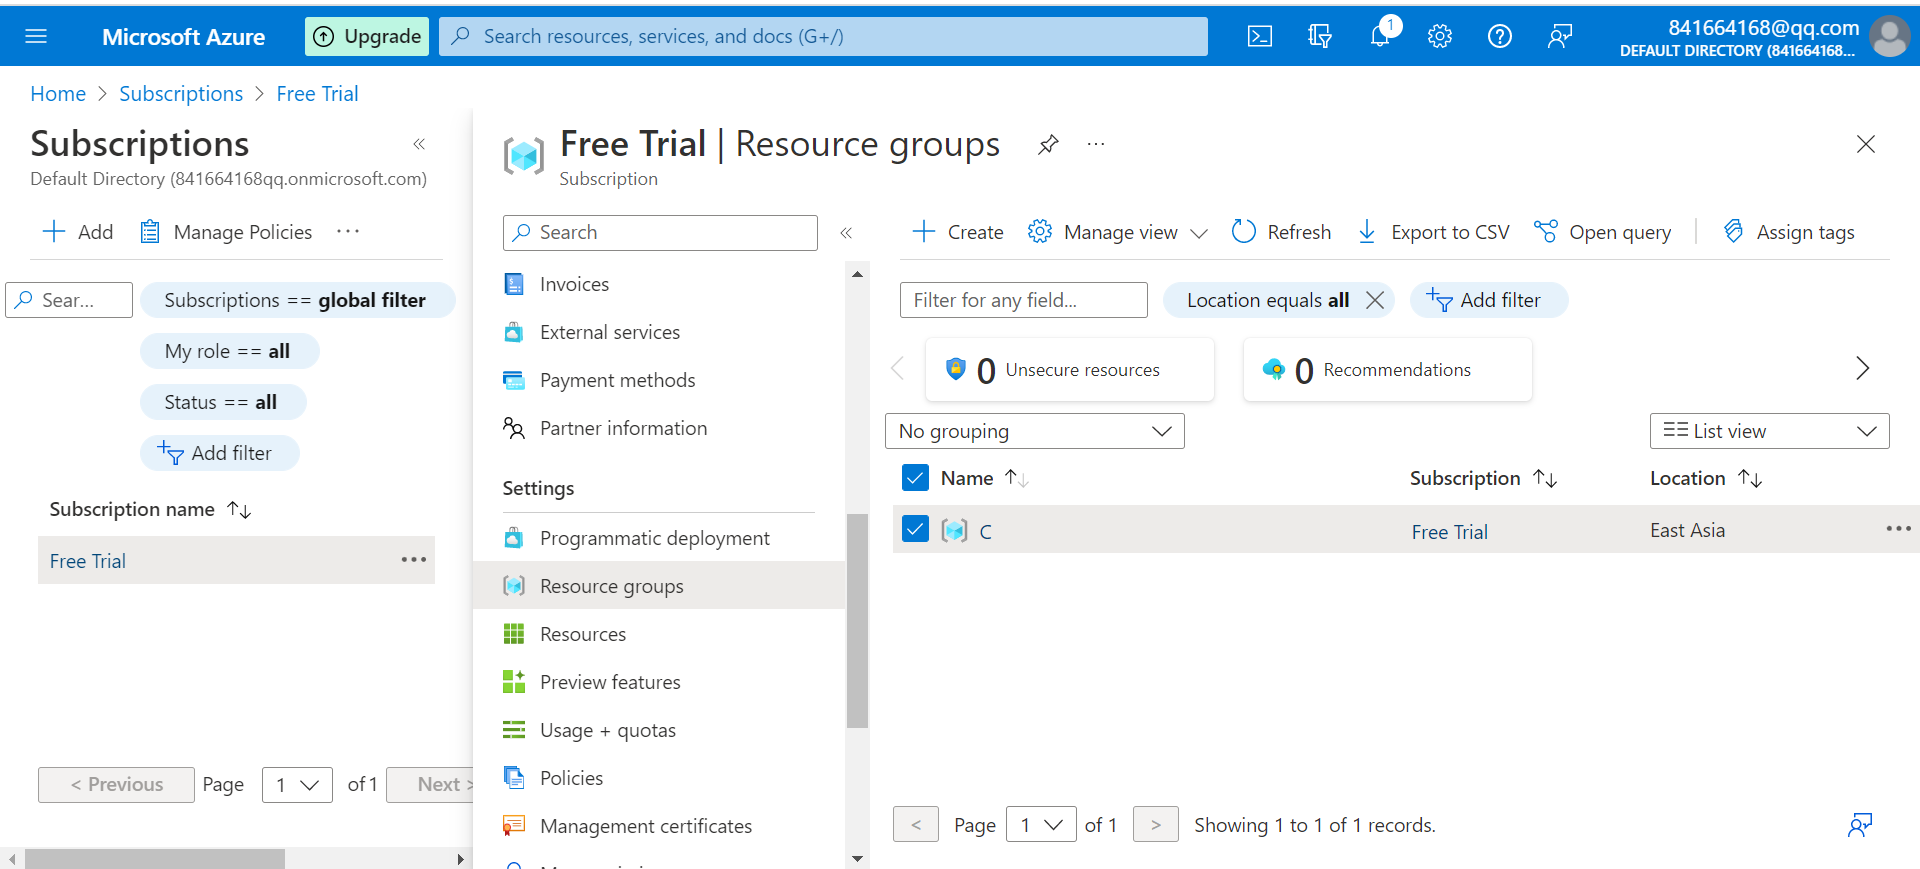
Task: Click the Unsecure resources shield card
Action: tap(1070, 370)
